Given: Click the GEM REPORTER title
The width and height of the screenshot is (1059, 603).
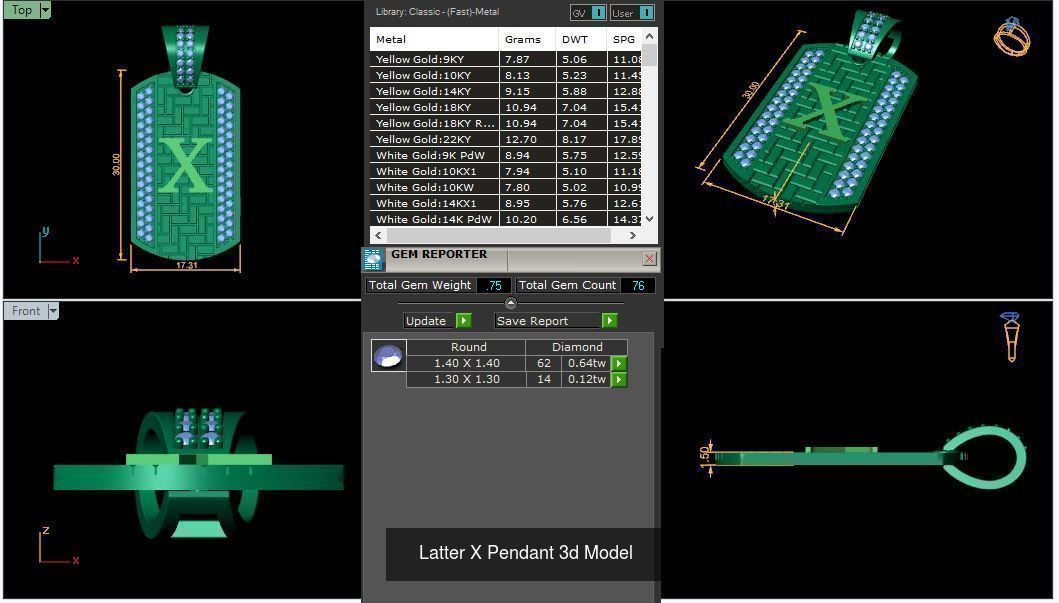Looking at the screenshot, I should pyautogui.click(x=439, y=254).
